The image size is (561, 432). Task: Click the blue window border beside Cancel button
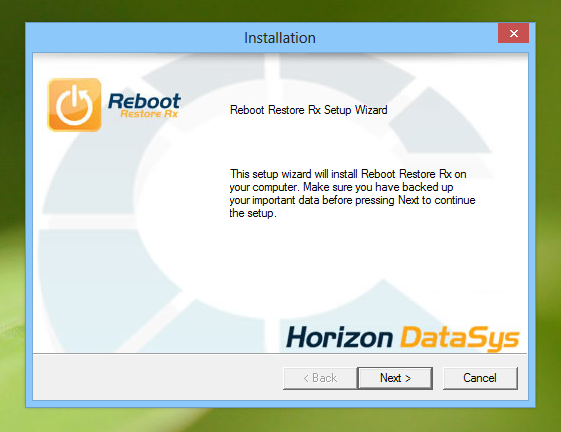532,378
